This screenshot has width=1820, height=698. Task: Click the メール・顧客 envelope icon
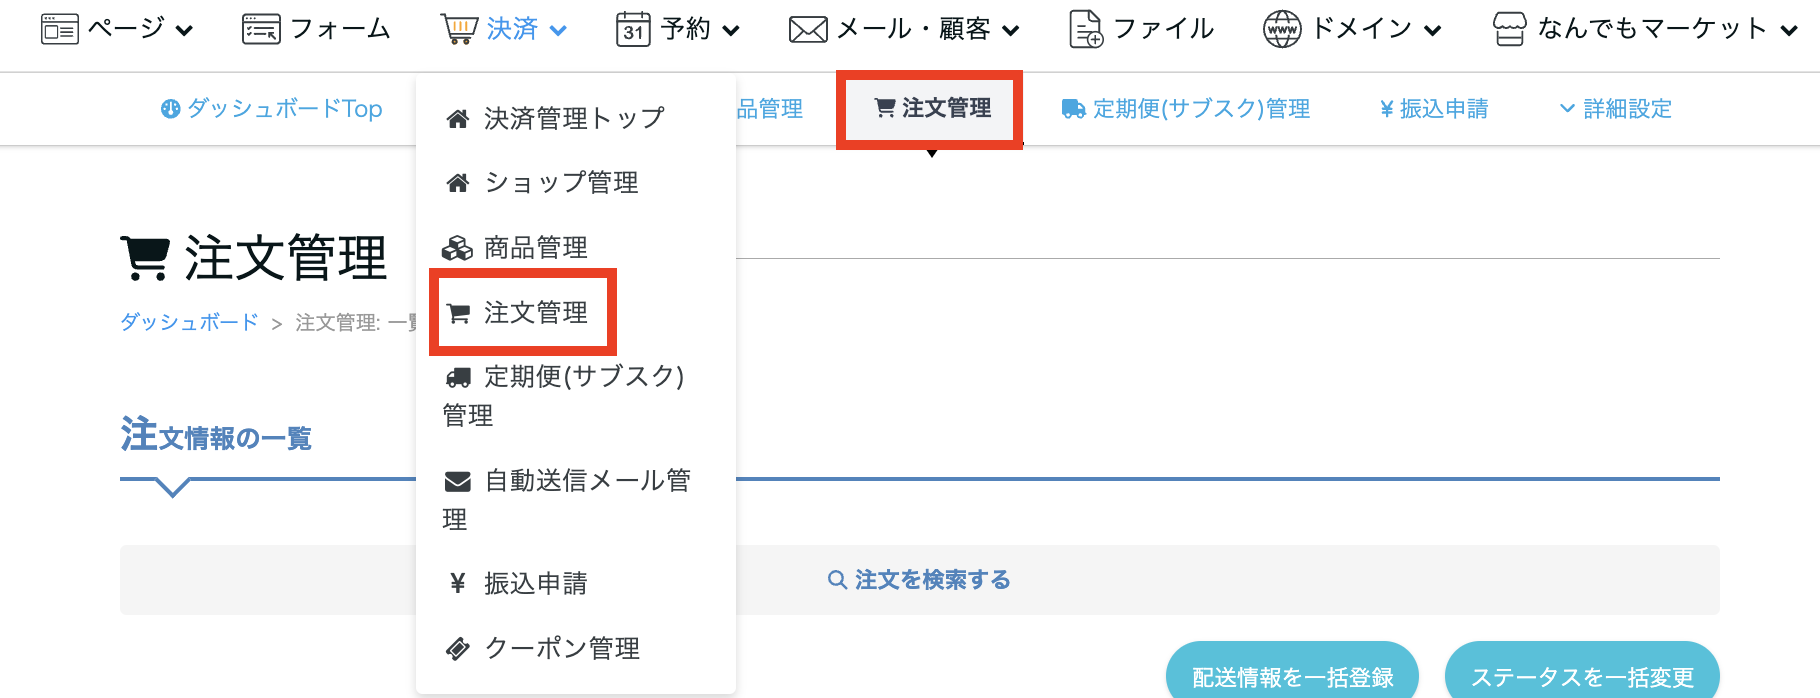[808, 30]
